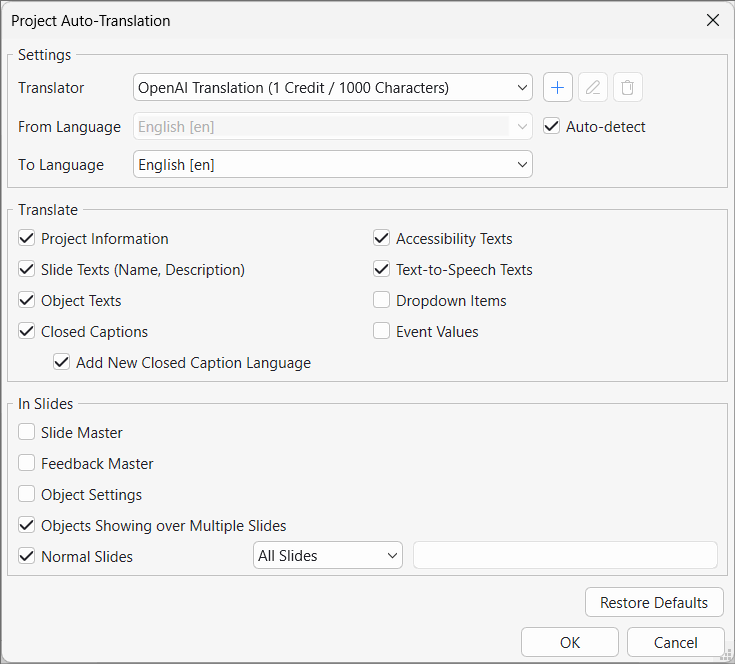Check the Event Values option
This screenshot has height=664, width=735.
tap(381, 332)
